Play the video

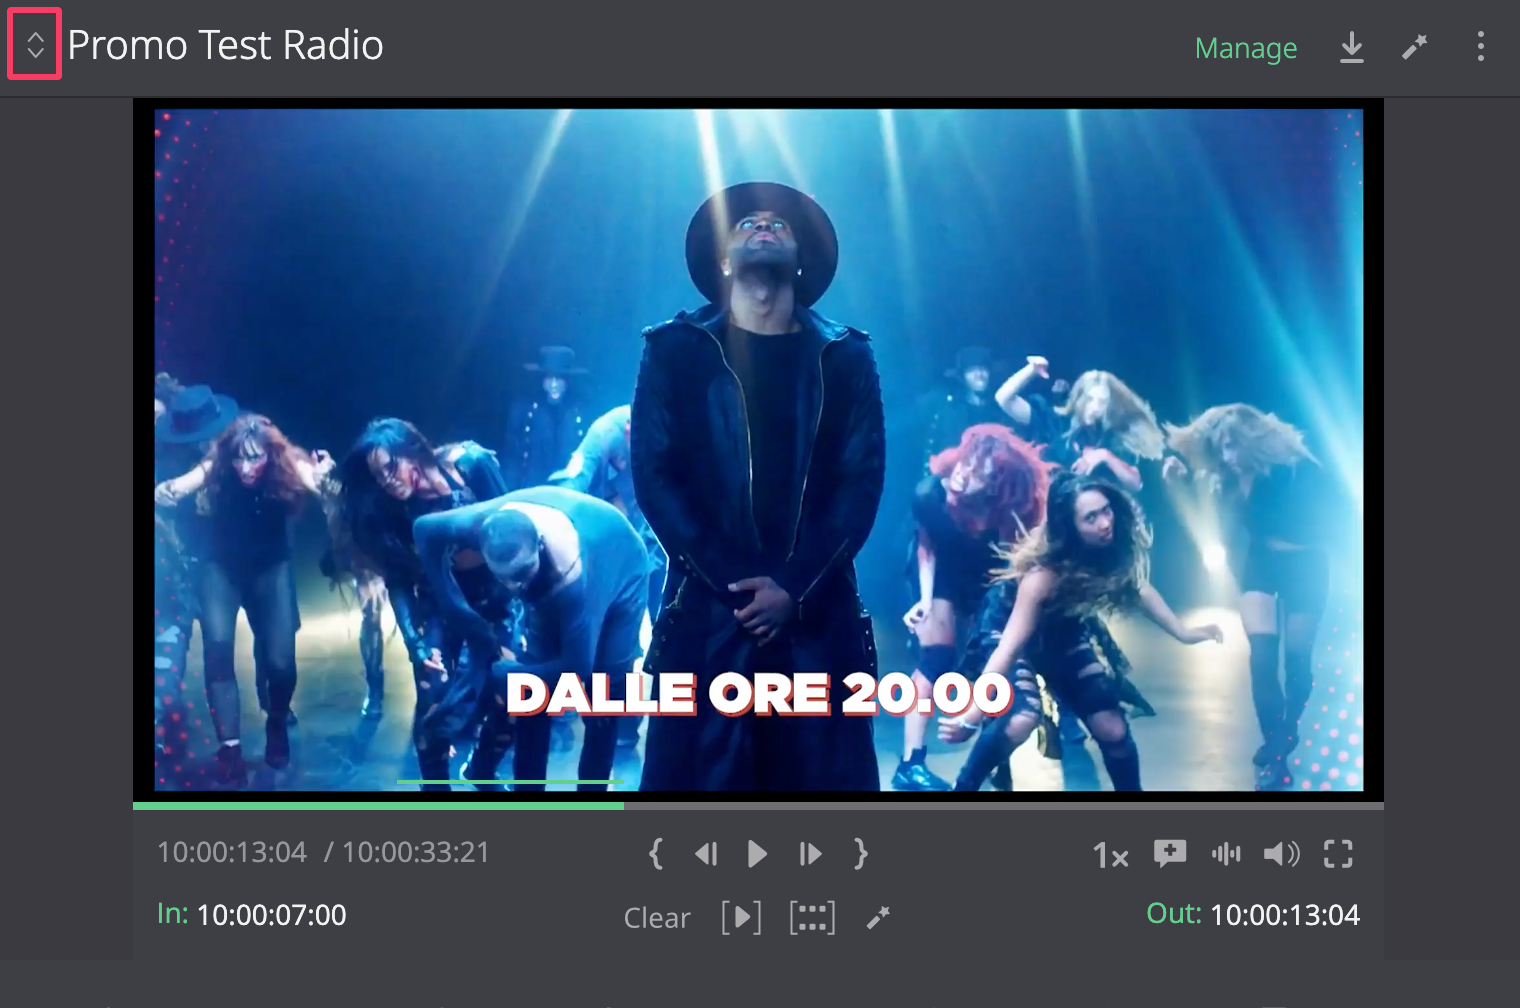point(757,854)
